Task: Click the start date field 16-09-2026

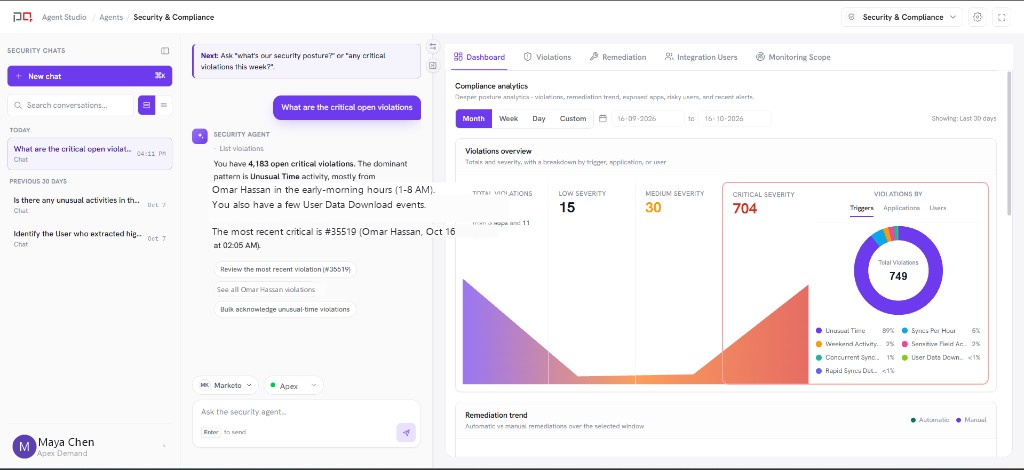Action: pyautogui.click(x=647, y=119)
